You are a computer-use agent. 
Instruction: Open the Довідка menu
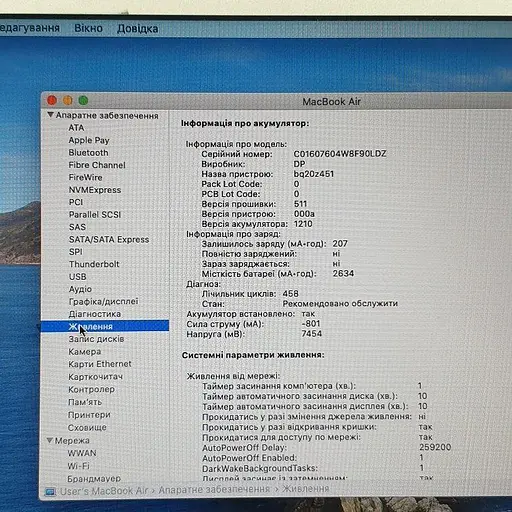137,29
